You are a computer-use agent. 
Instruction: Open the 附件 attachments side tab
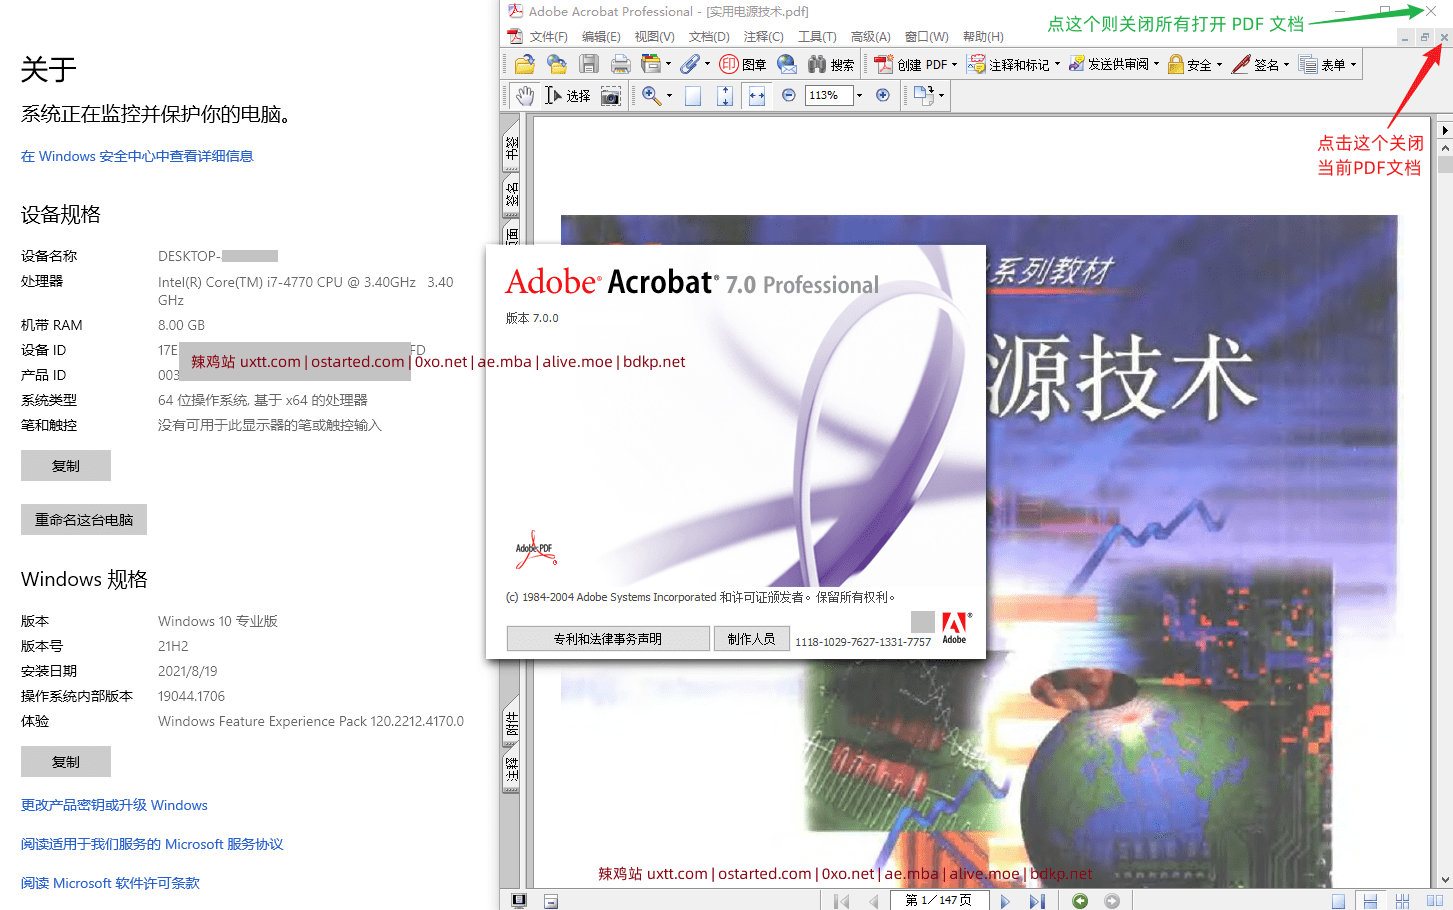coord(511,722)
